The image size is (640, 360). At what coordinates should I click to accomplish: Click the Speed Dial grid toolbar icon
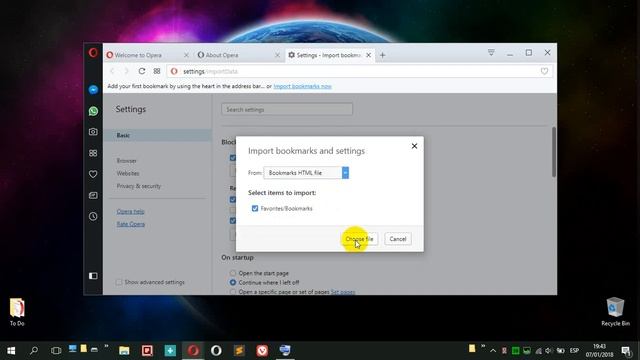point(157,71)
